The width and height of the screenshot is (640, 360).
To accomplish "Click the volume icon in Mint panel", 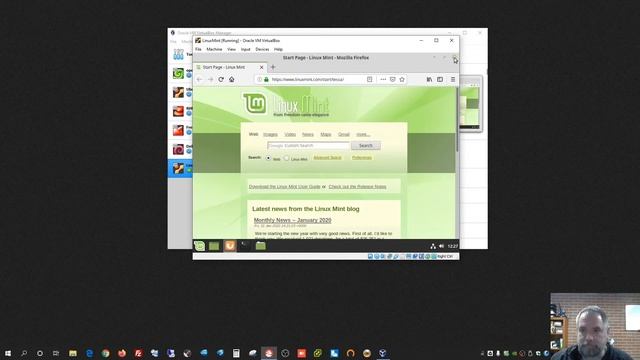I will pos(441,246).
